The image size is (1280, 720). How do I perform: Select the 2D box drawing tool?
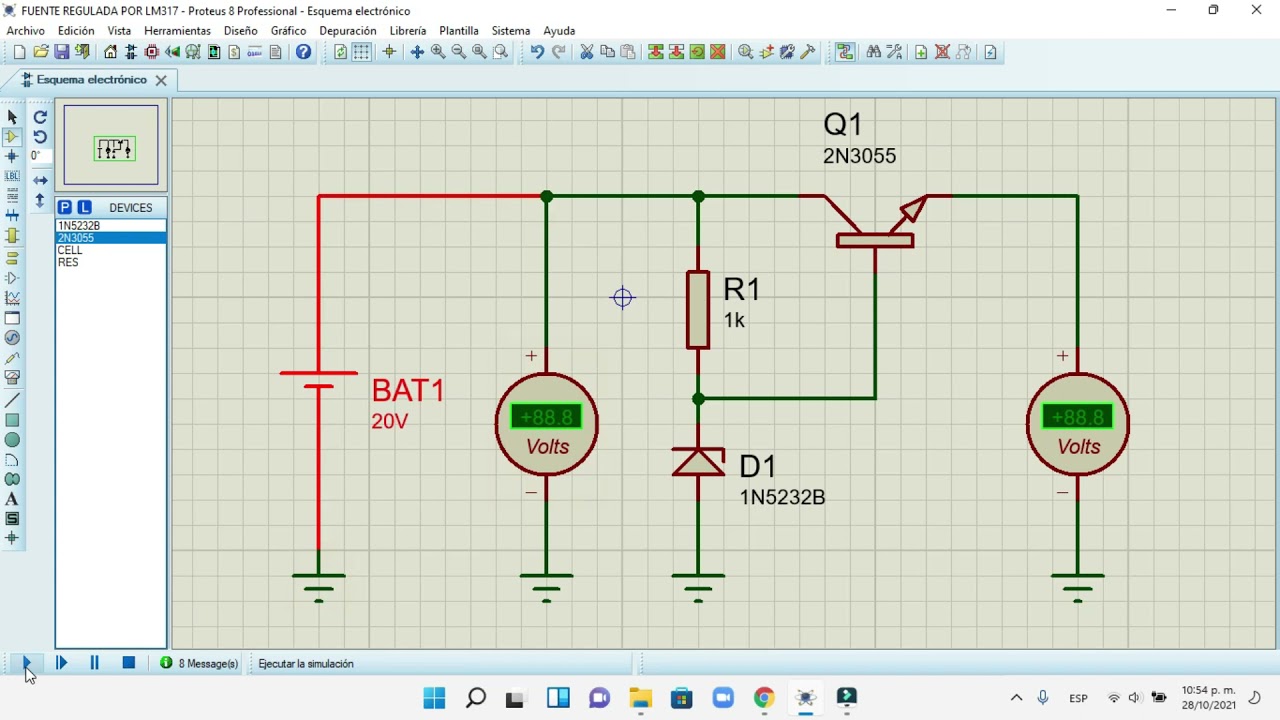(12, 420)
